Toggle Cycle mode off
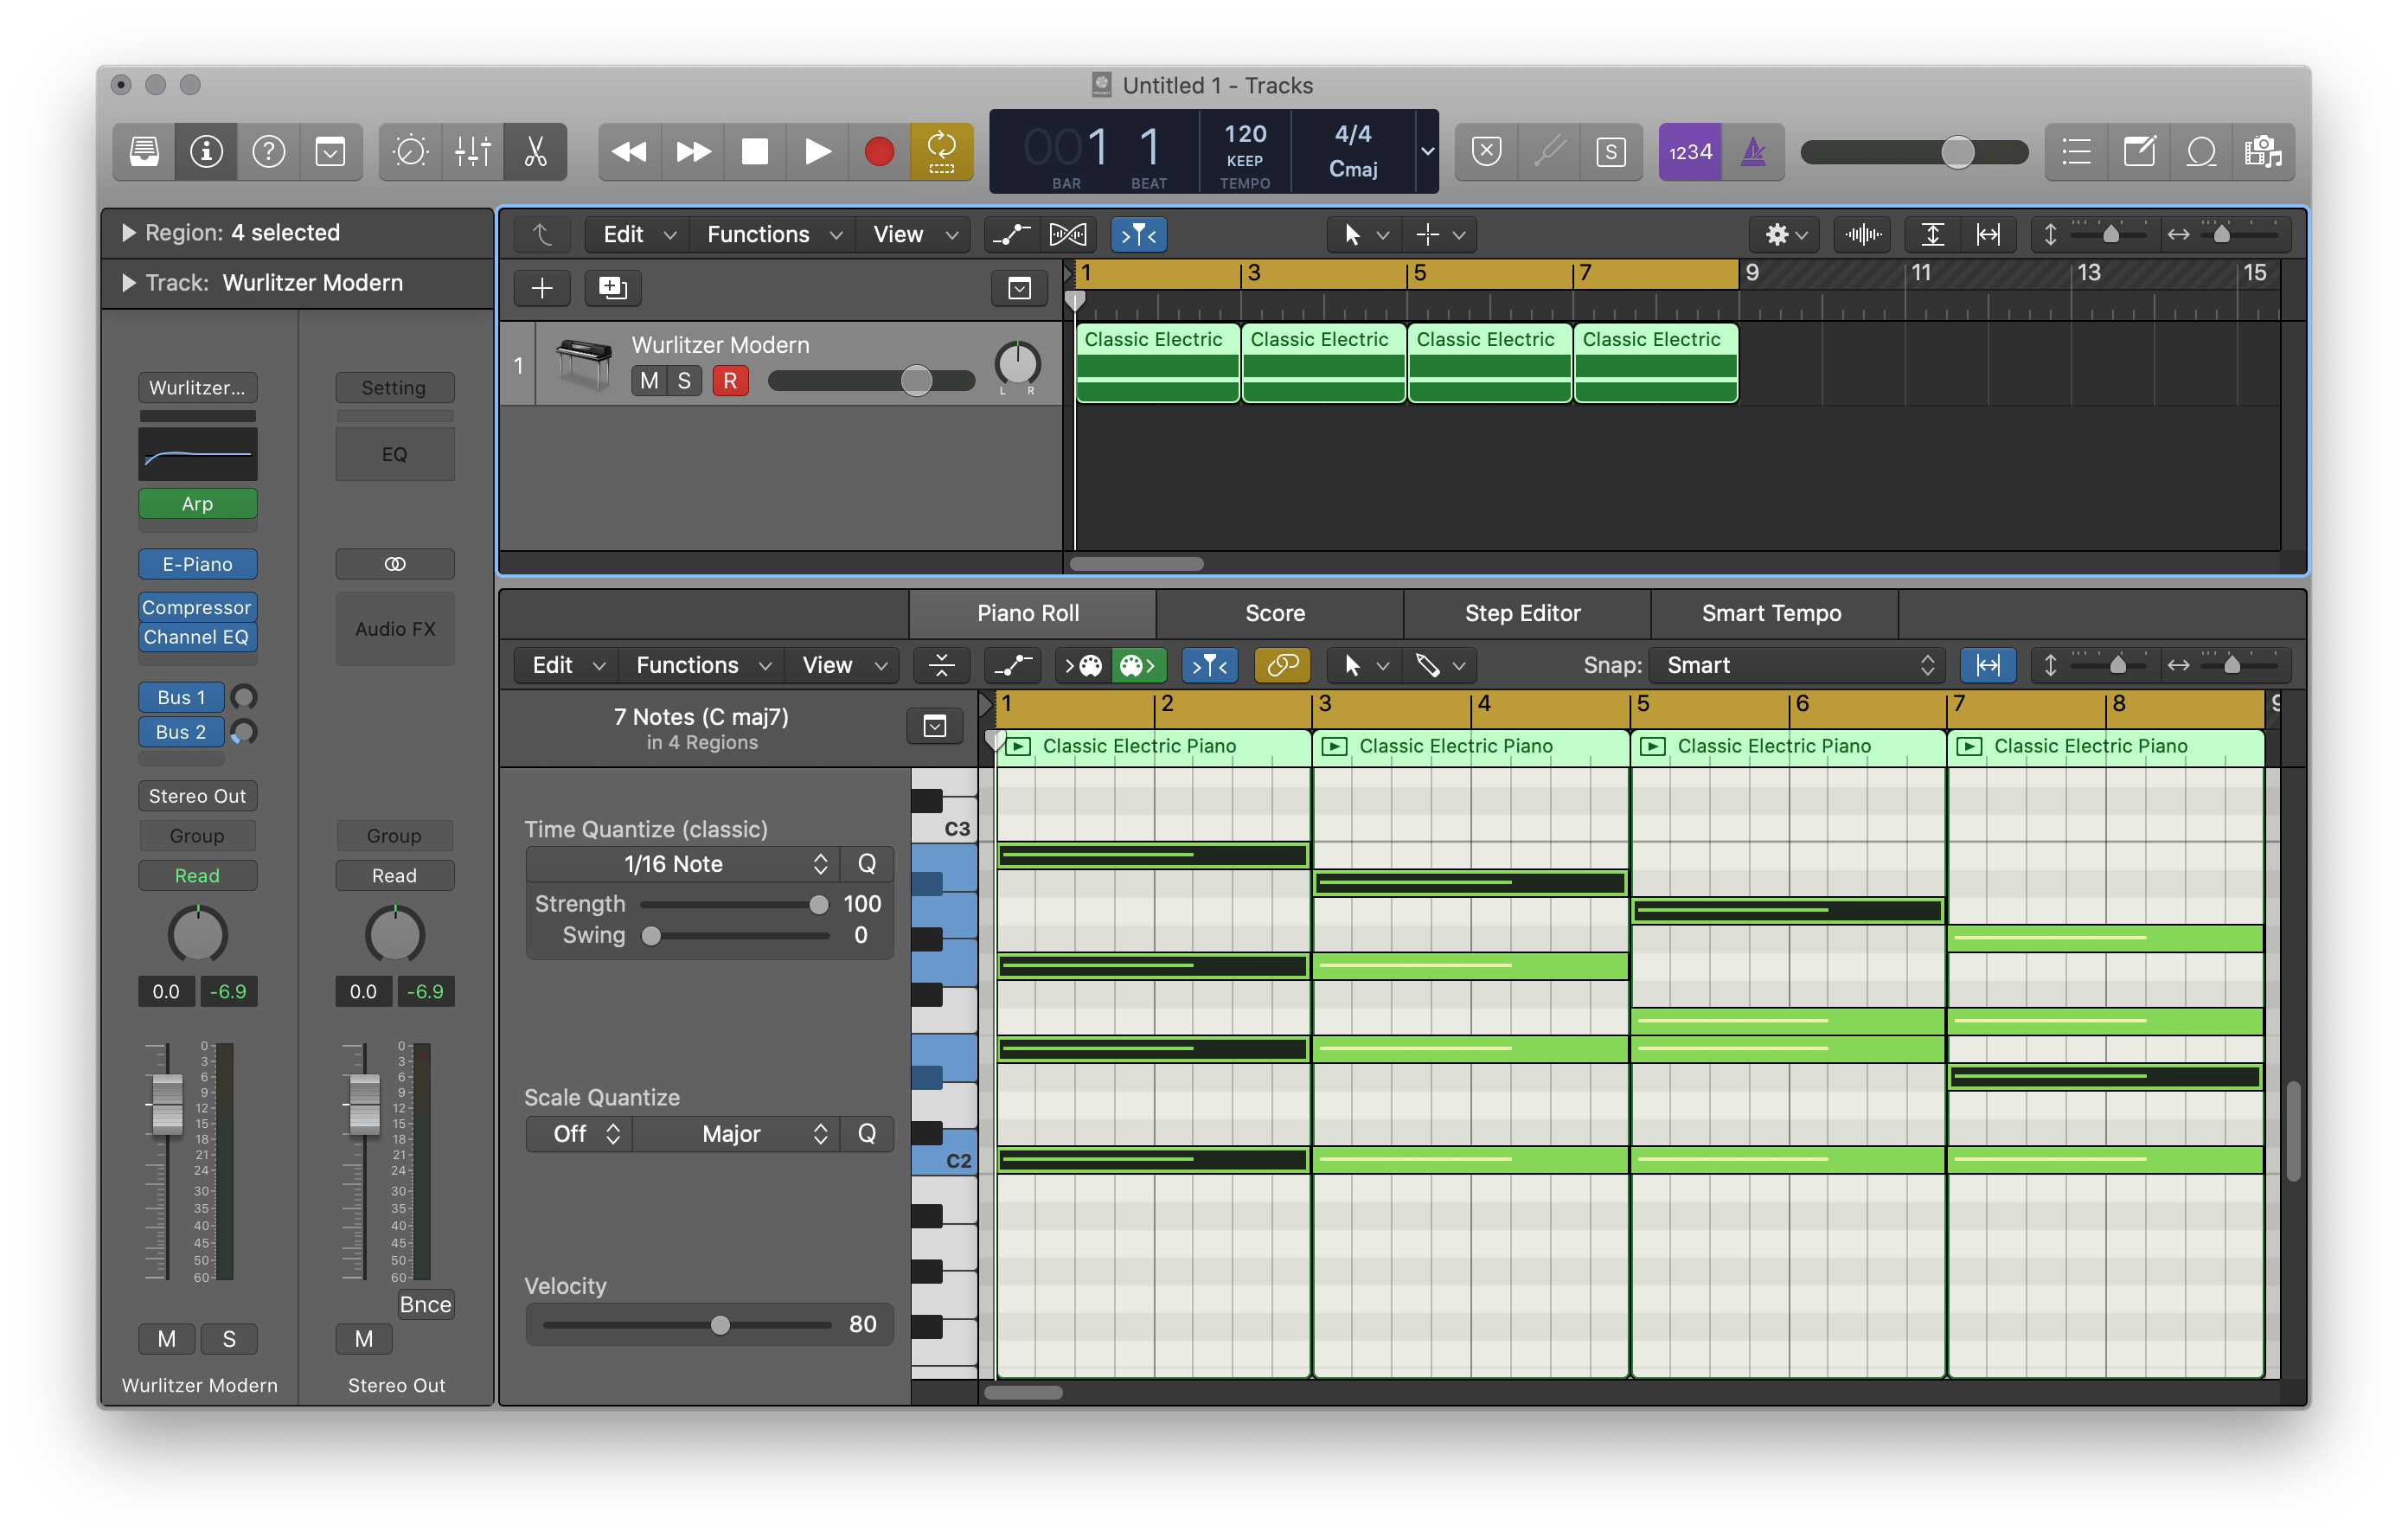 pos(941,152)
